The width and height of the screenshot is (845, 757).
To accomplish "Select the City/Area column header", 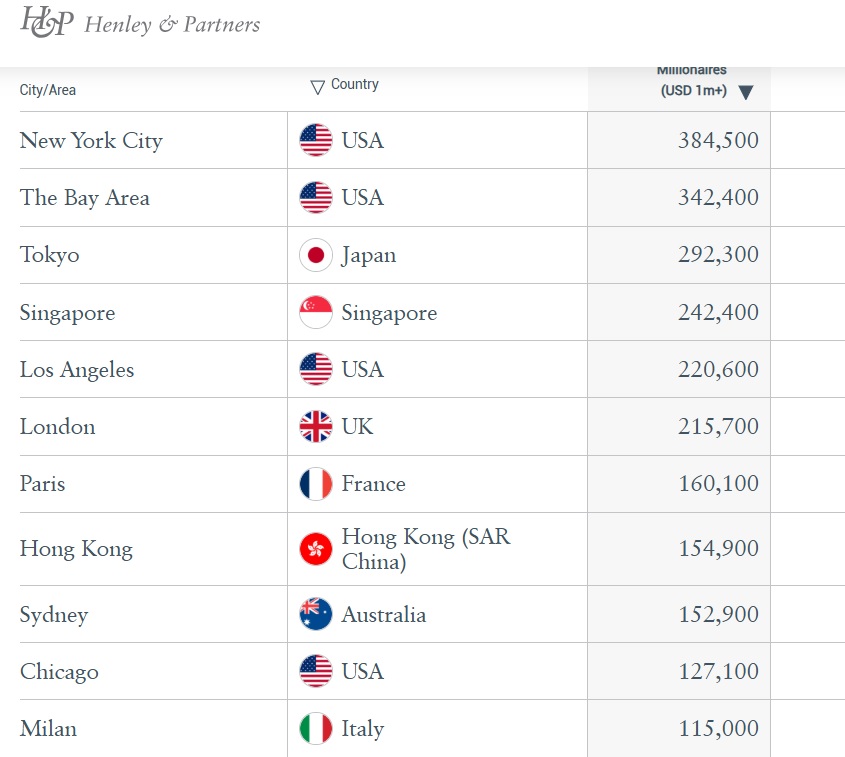I will pos(48,90).
